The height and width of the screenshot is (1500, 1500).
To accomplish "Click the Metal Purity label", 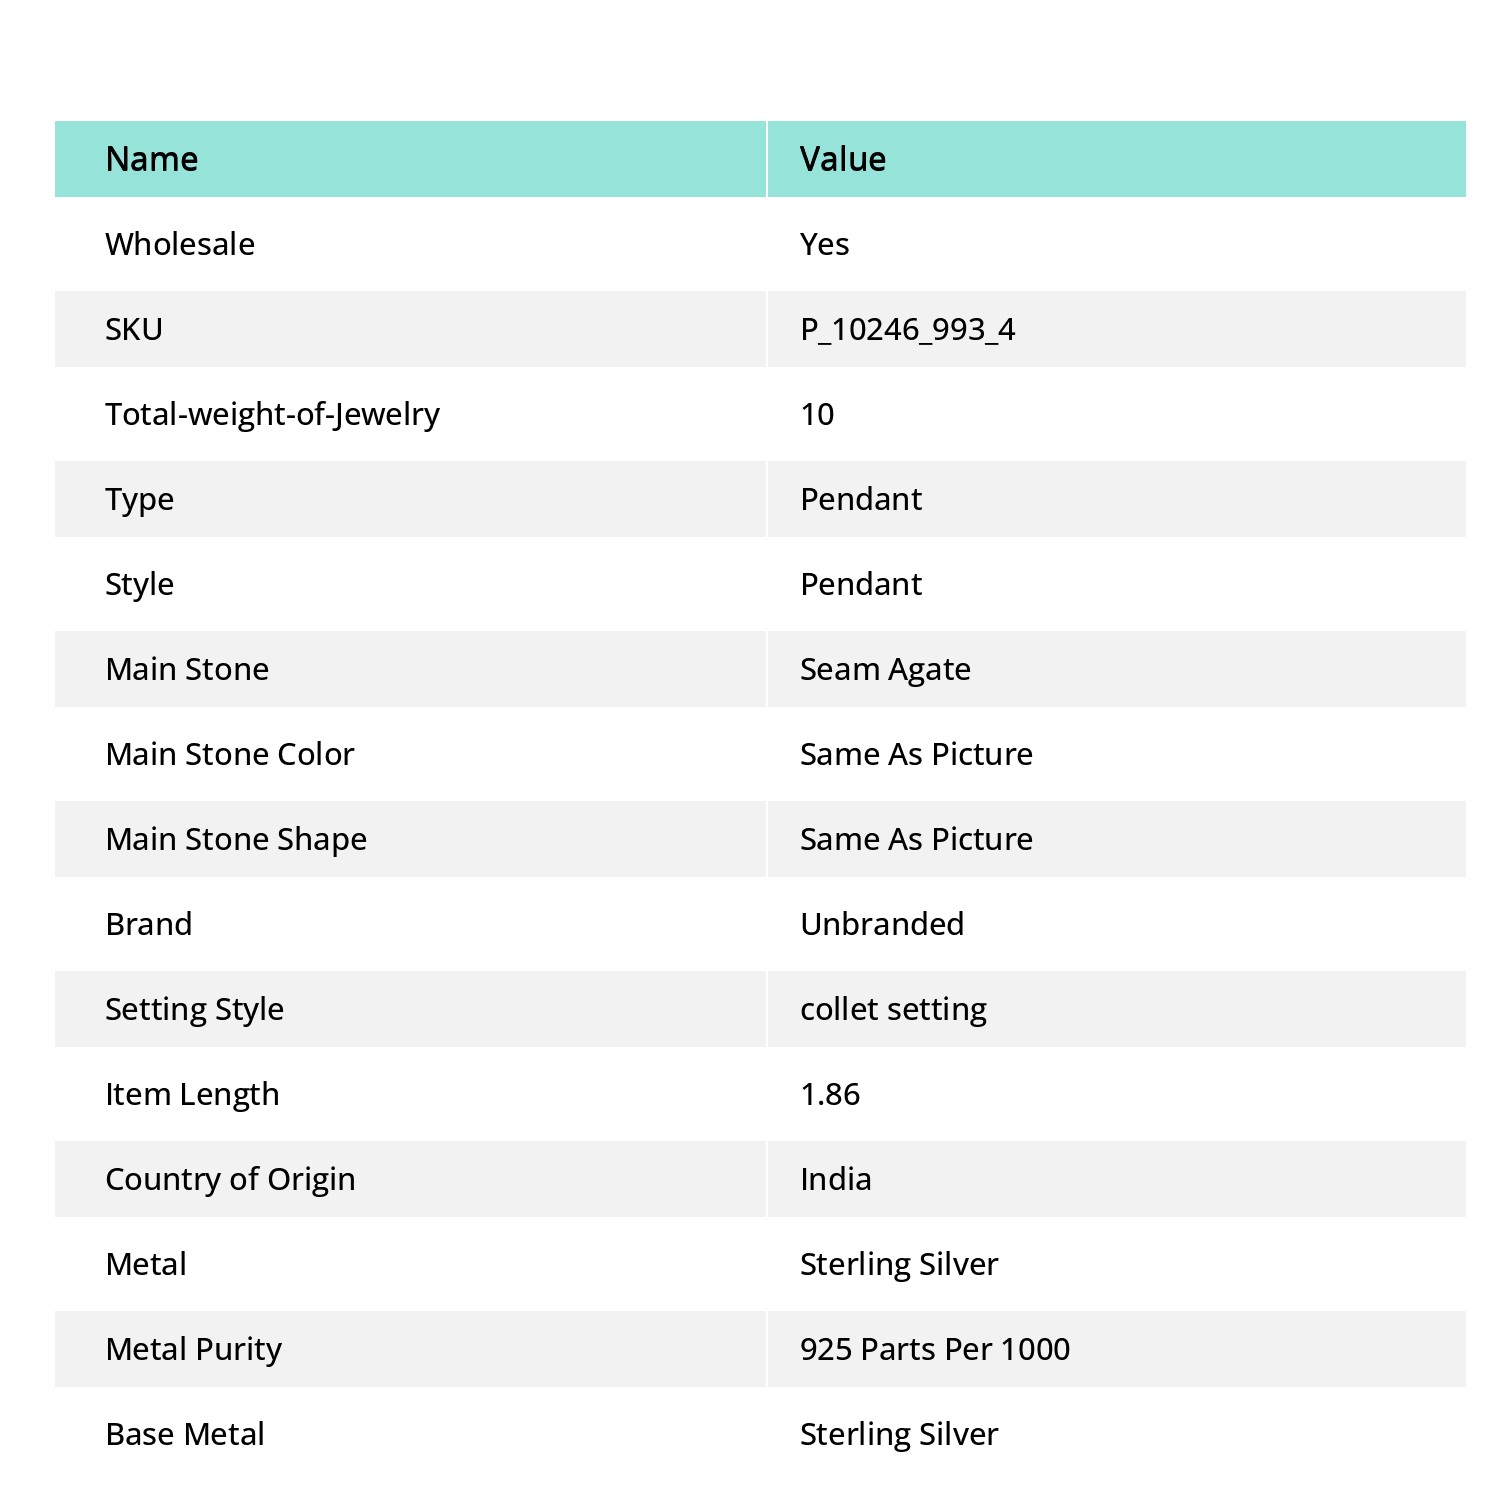I will click(193, 1349).
